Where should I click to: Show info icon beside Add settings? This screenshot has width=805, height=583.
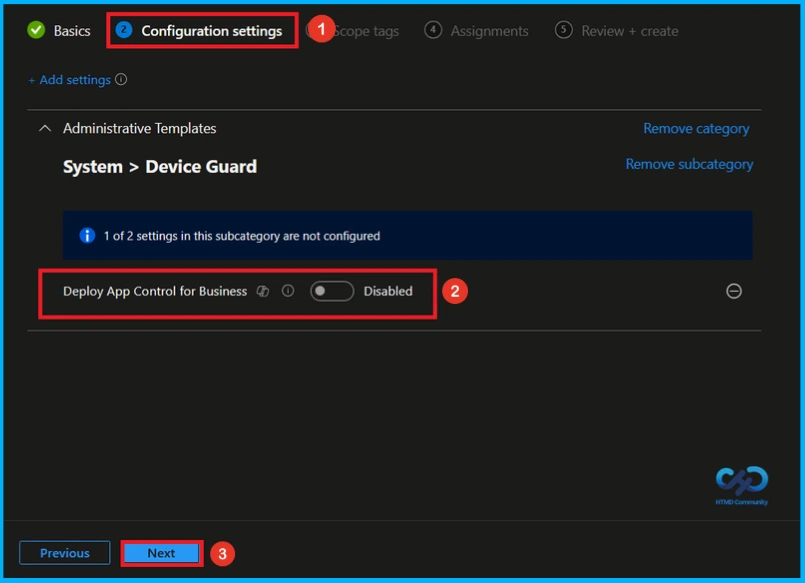pyautogui.click(x=121, y=80)
